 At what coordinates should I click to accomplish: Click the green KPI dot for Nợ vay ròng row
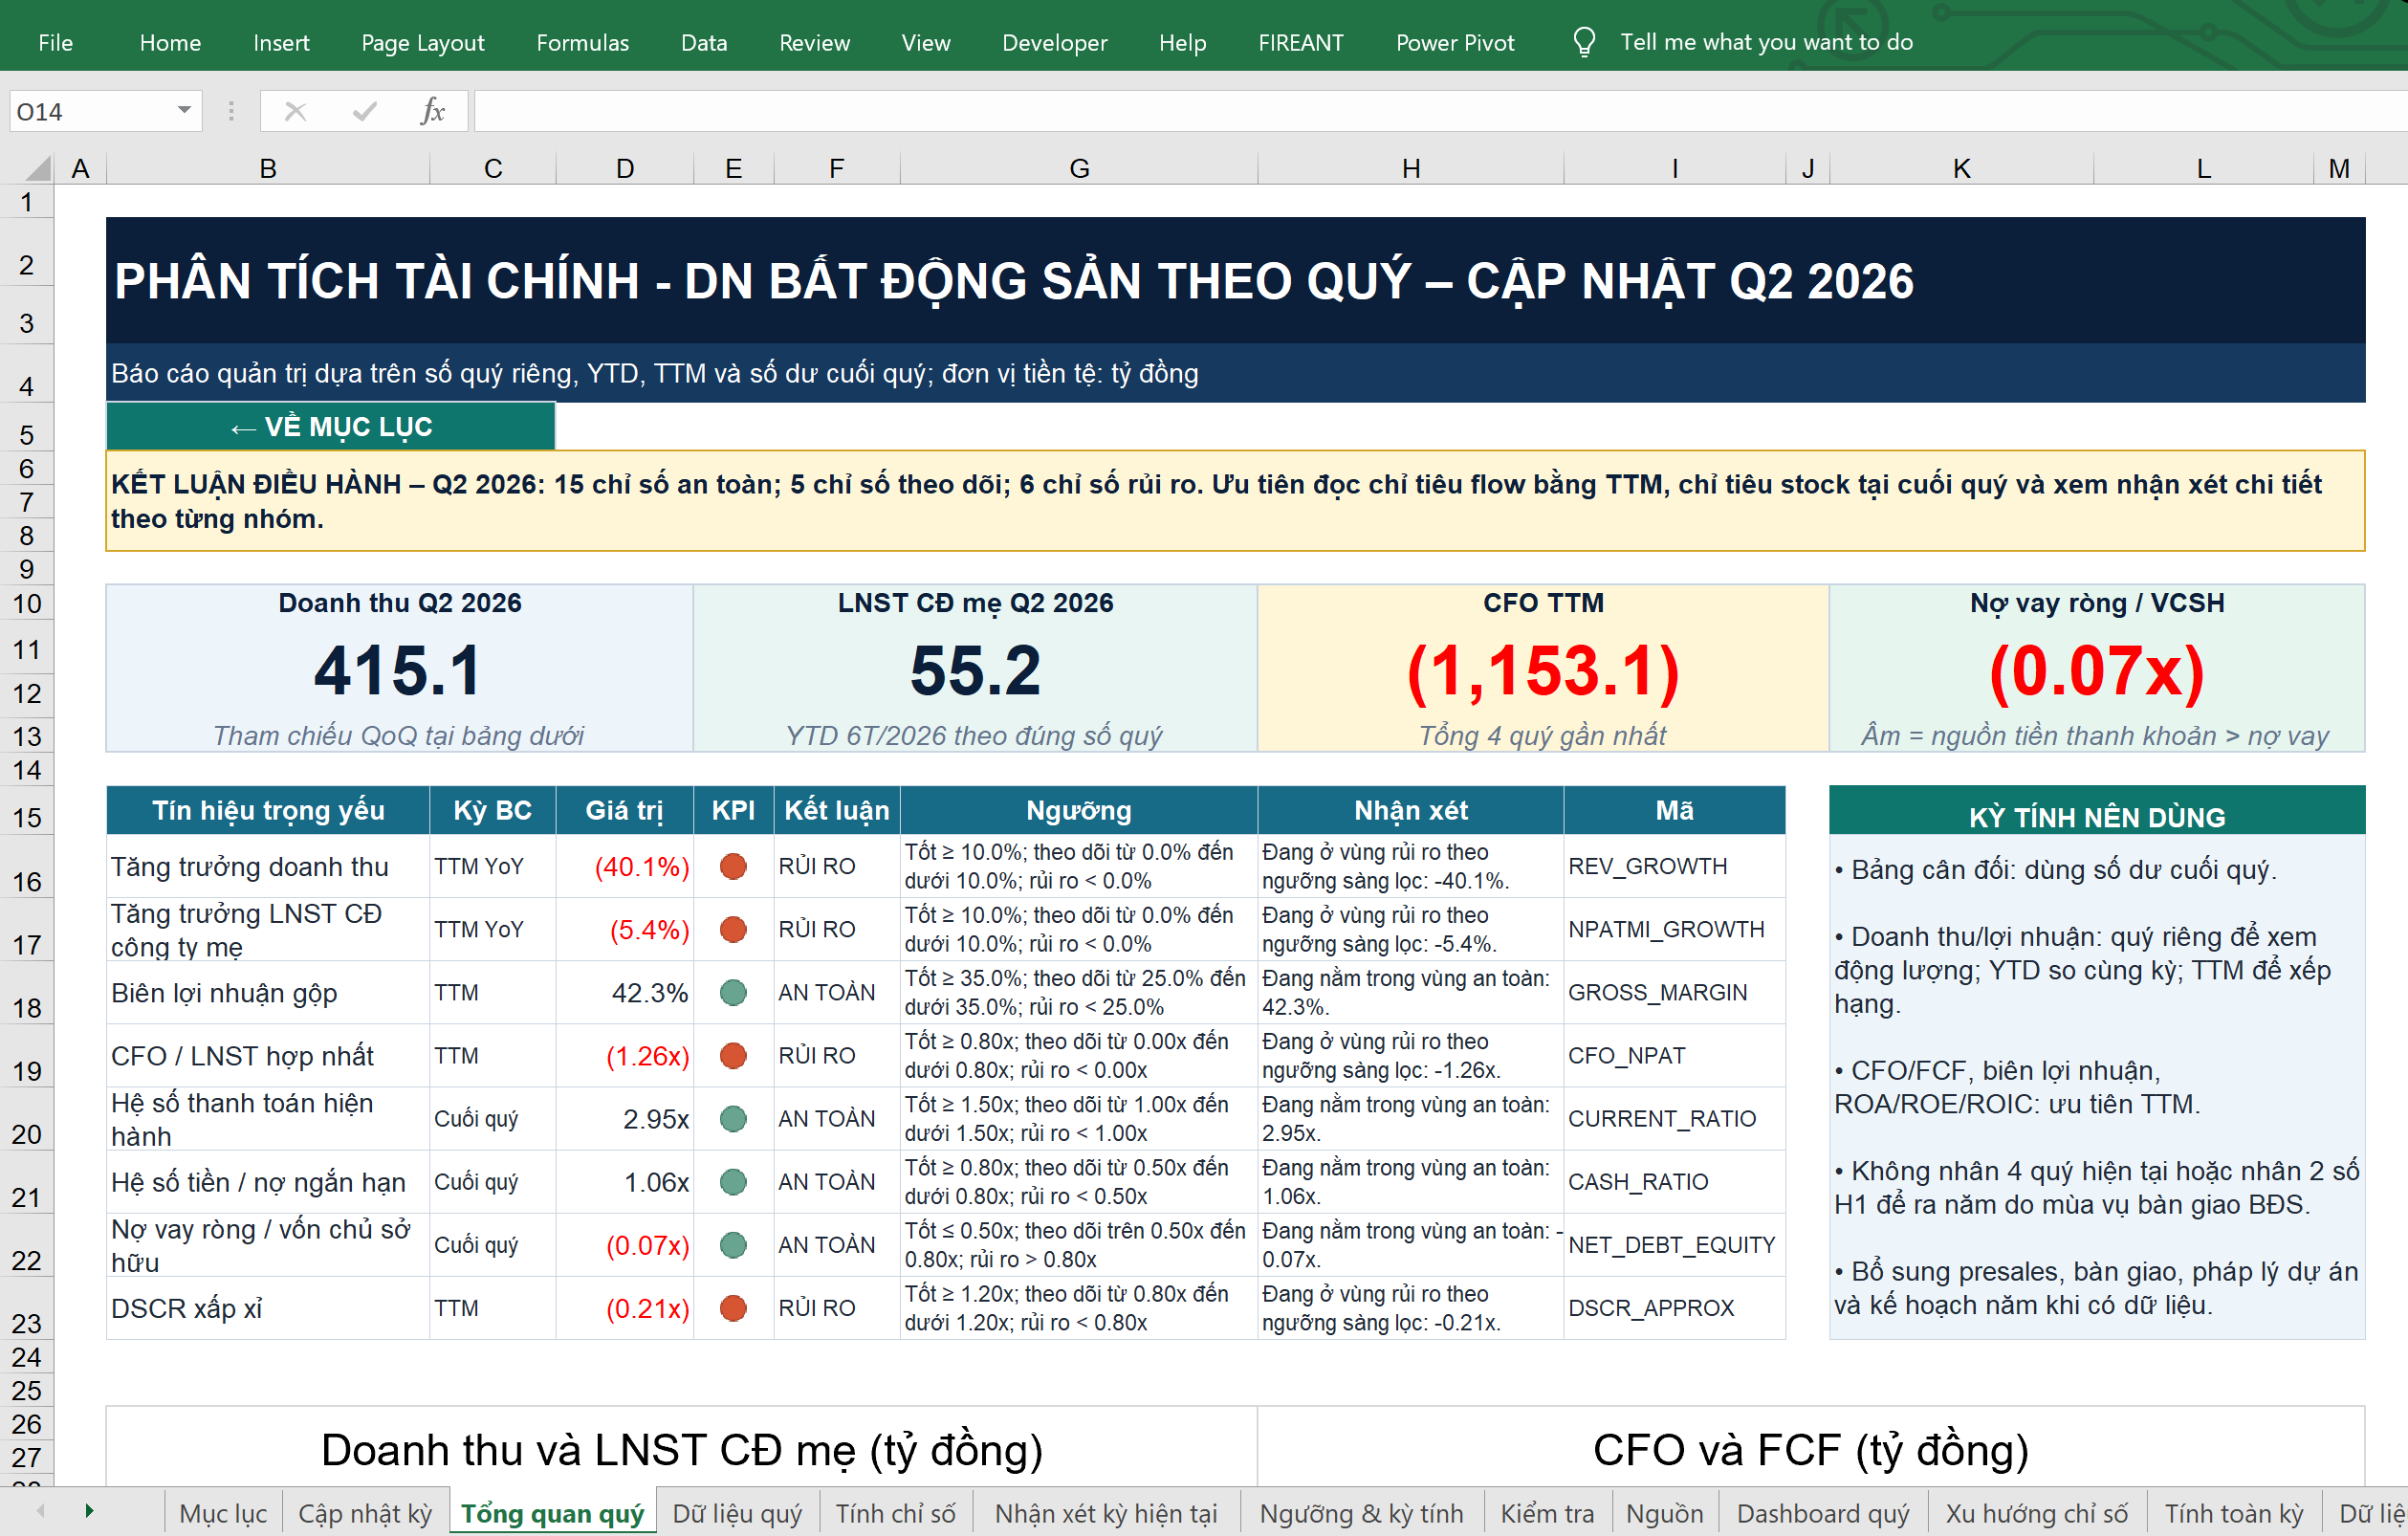point(733,1244)
